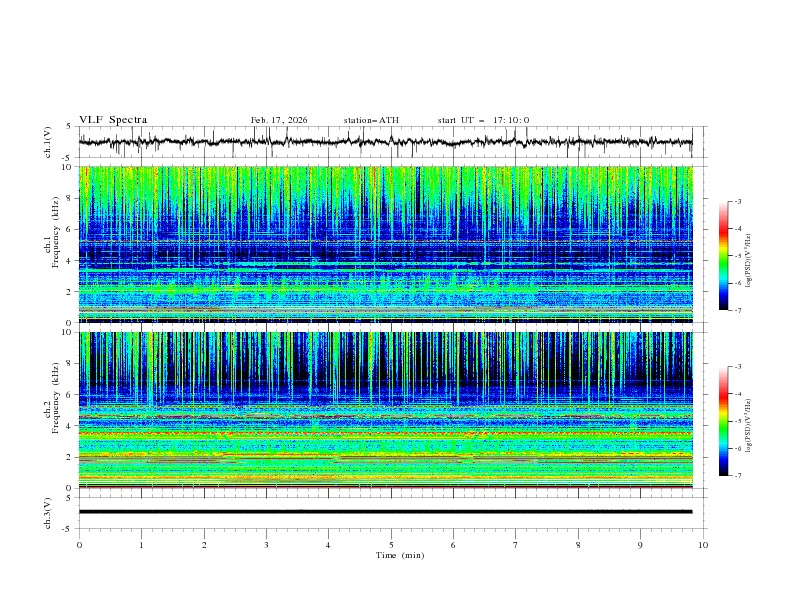The height and width of the screenshot is (612, 792).
Task: Click the 'start UT = 17:10:0' text
Action: tap(483, 120)
